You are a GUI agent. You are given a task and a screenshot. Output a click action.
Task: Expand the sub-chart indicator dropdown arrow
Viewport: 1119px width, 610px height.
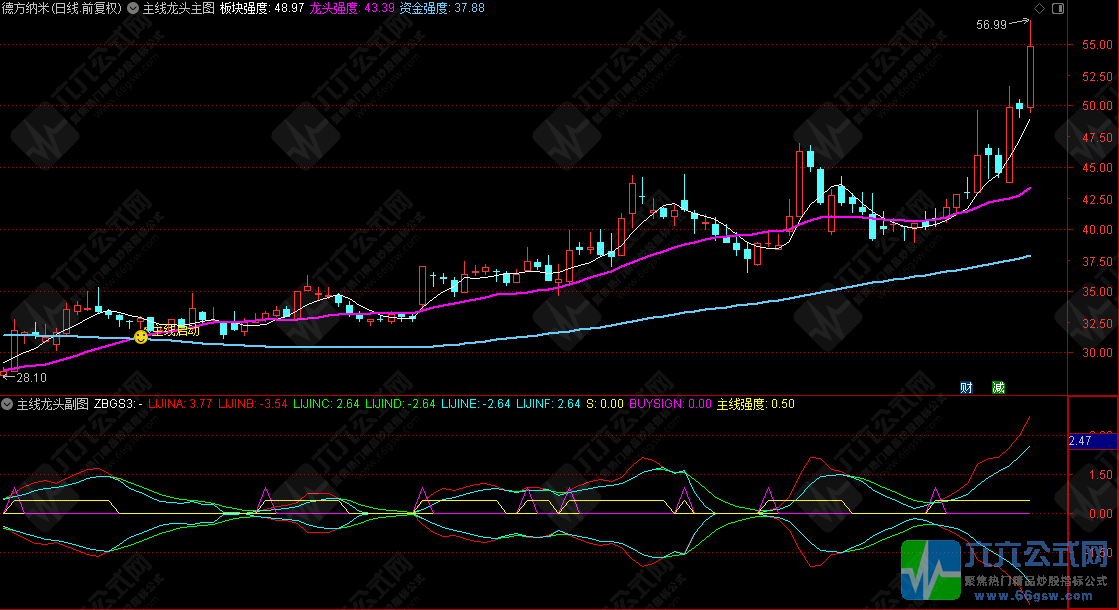pos(8,404)
